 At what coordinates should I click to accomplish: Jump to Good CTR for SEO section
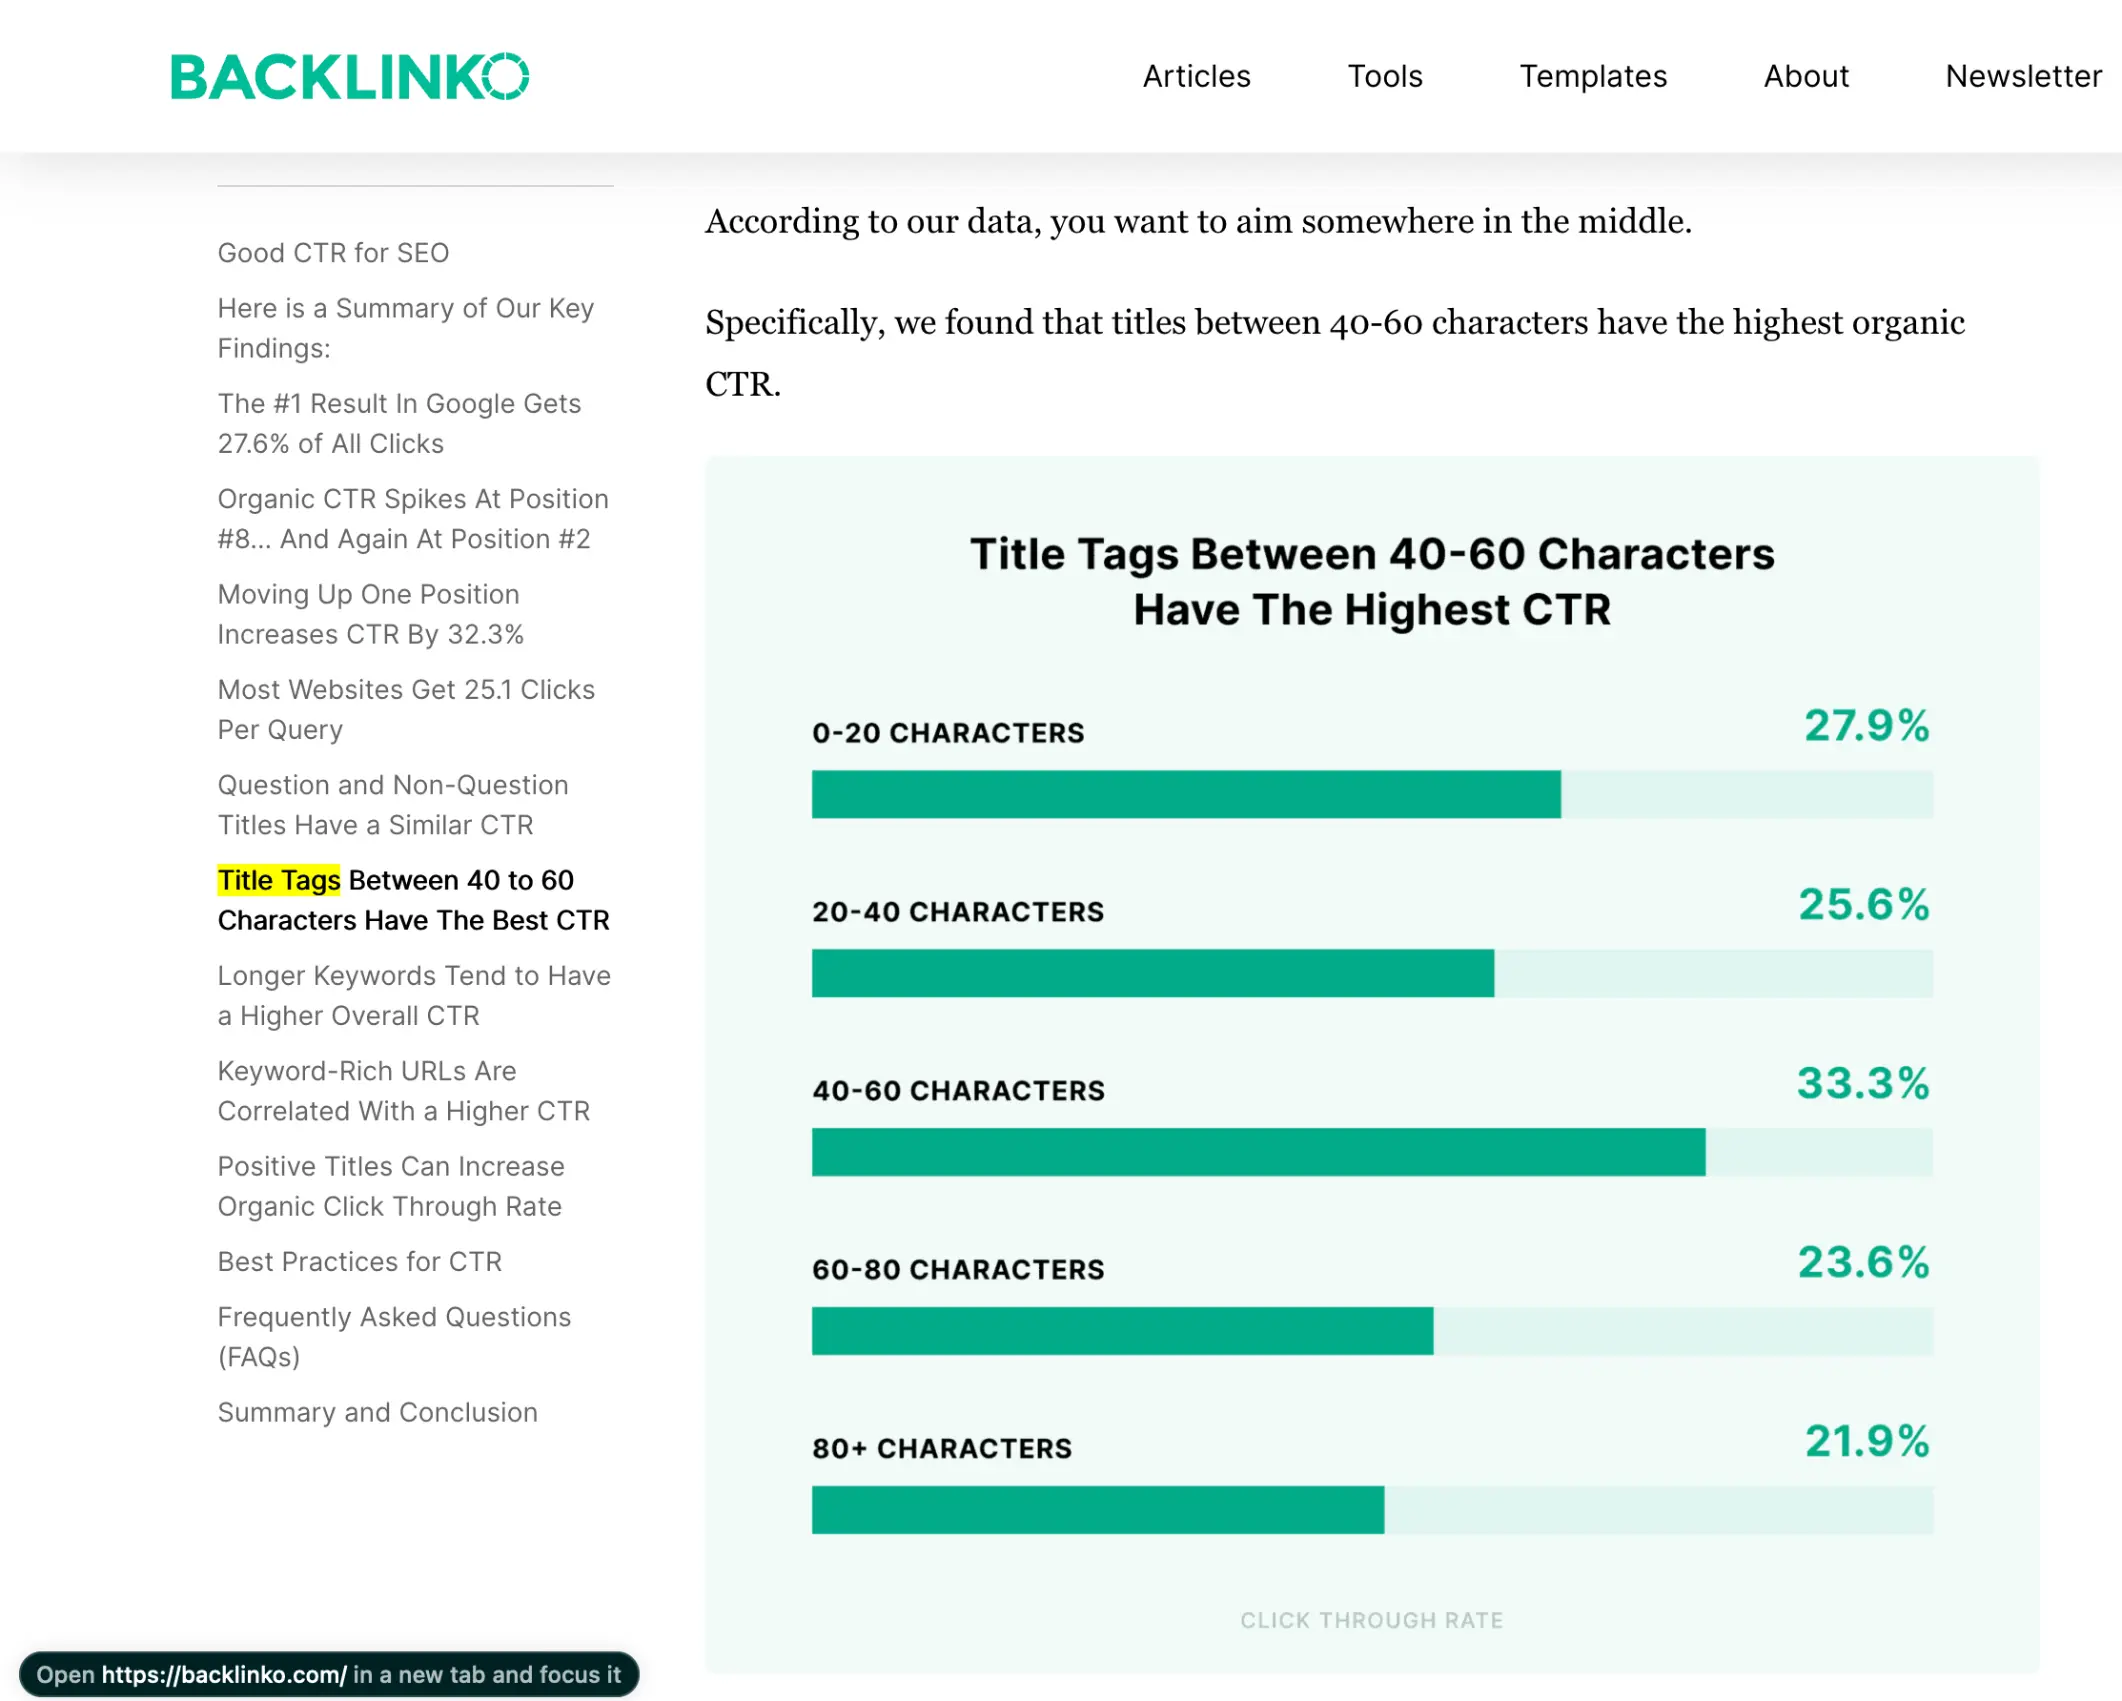[x=333, y=253]
